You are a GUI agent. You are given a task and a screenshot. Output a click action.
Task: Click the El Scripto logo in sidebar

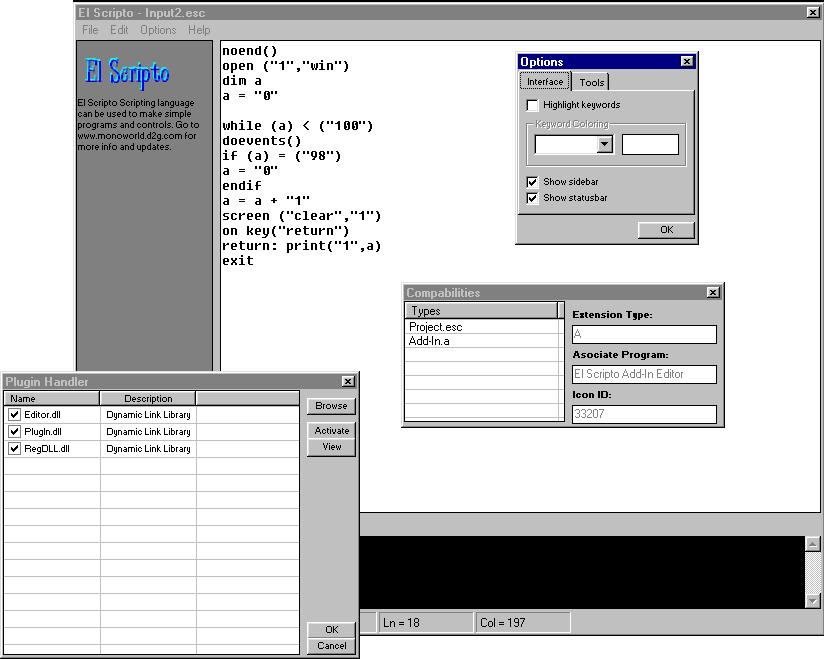pyautogui.click(x=127, y=72)
